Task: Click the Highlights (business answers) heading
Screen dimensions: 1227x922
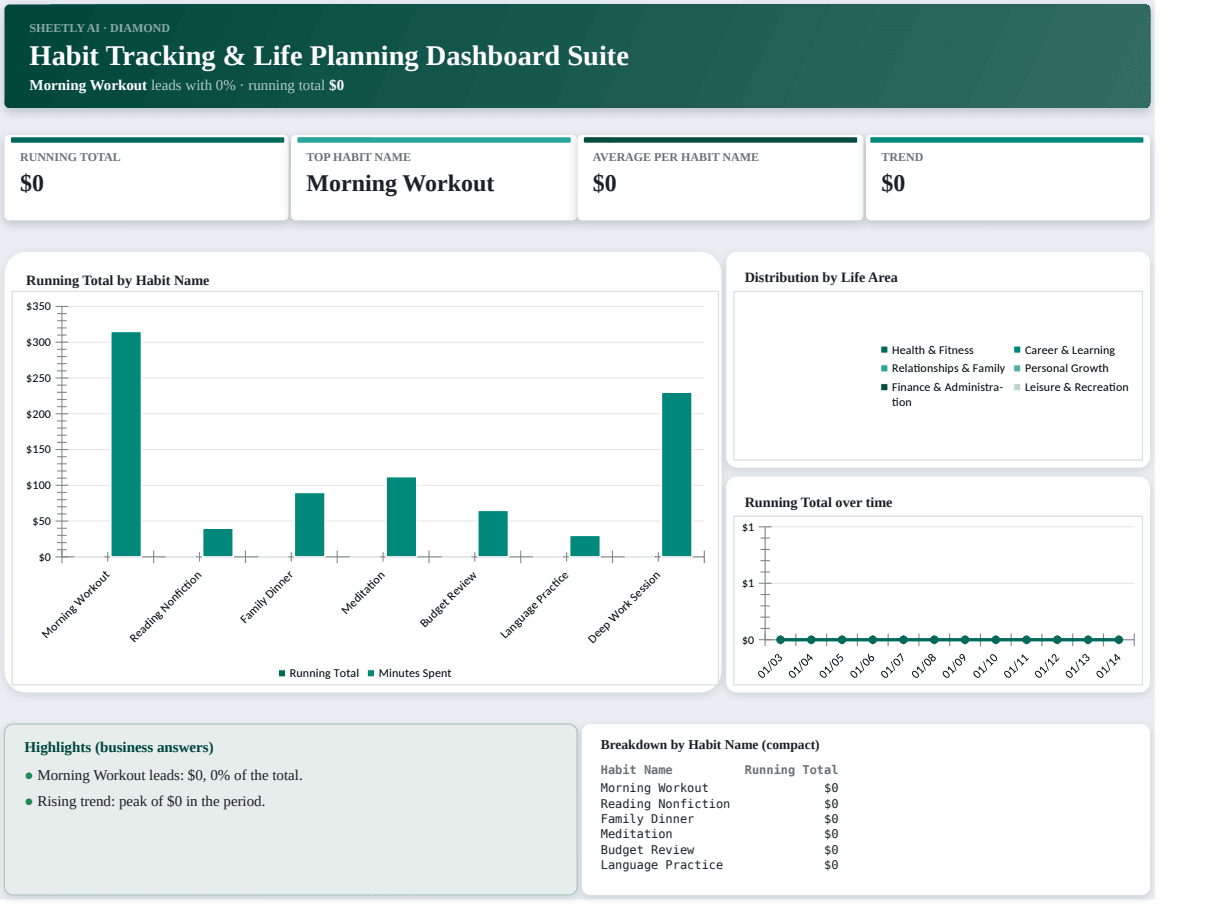Action: pyautogui.click(x=119, y=748)
